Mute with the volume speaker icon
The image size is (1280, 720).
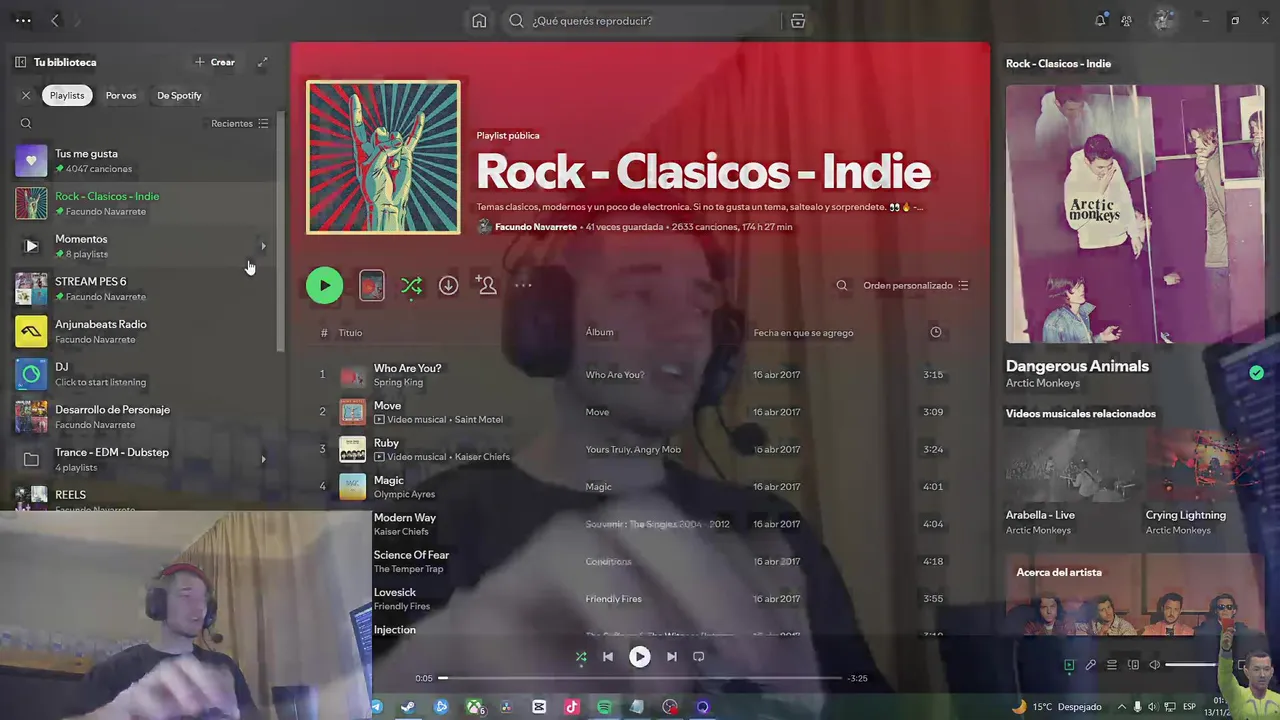1154,665
